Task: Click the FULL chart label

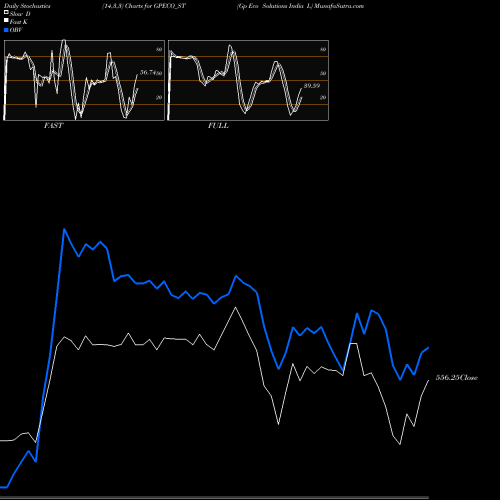Action: 218,126
